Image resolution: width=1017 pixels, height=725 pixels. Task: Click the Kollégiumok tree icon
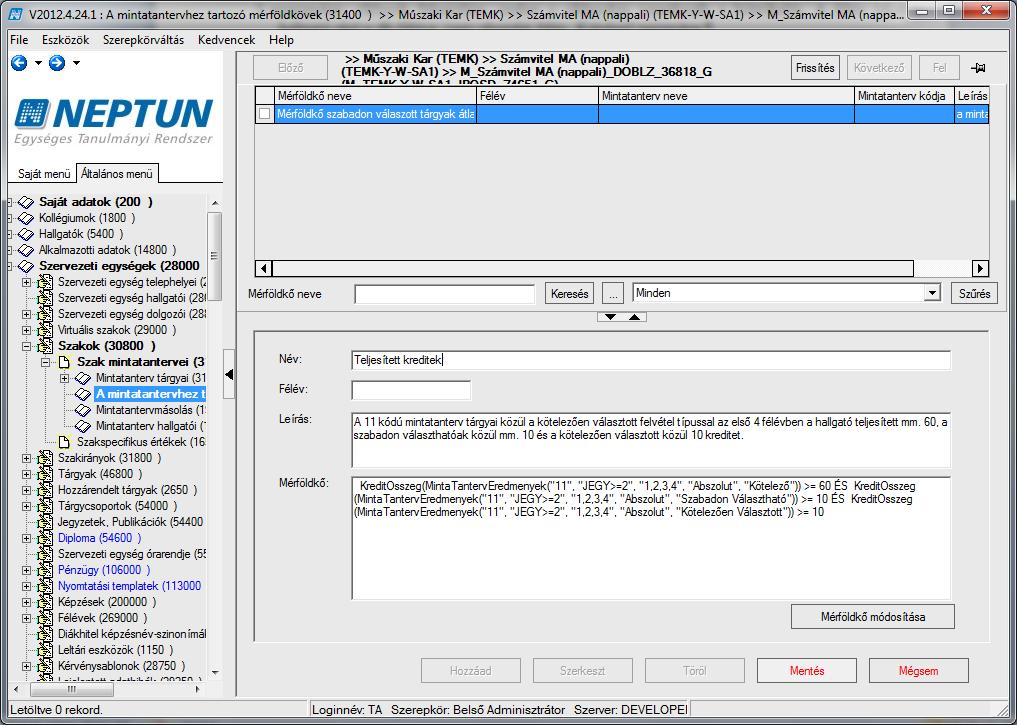tap(26, 219)
